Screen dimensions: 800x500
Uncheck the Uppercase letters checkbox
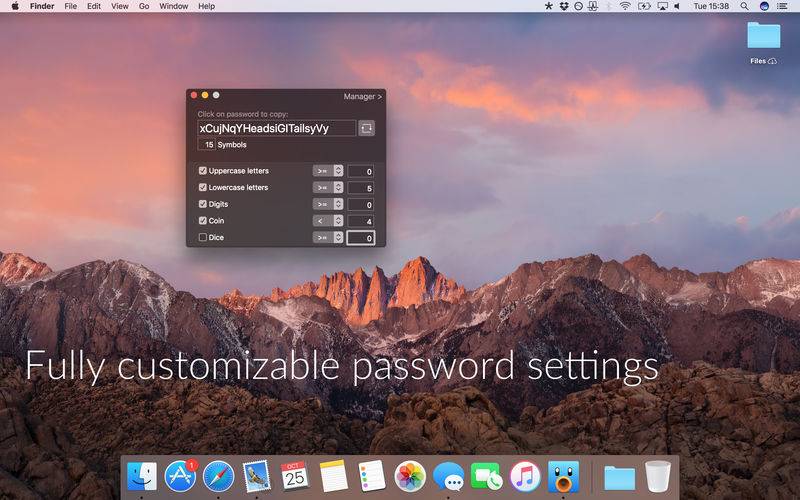pyautogui.click(x=203, y=171)
